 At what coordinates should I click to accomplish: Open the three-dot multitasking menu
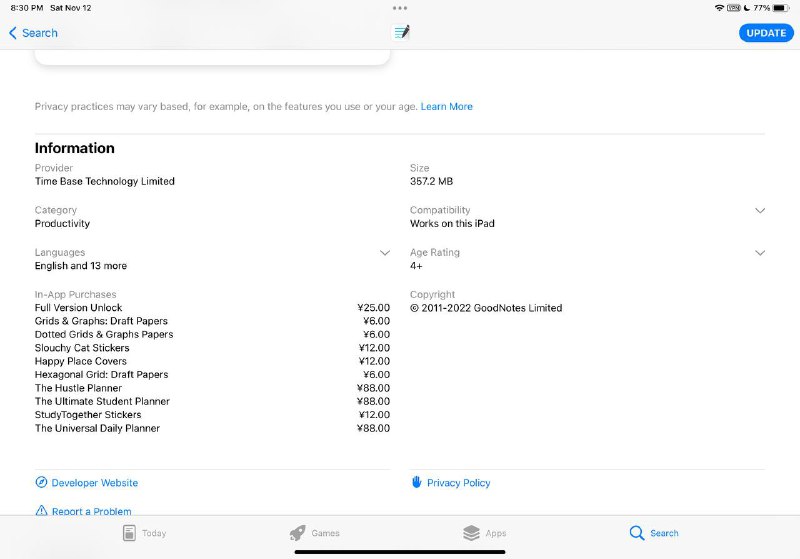tap(400, 8)
